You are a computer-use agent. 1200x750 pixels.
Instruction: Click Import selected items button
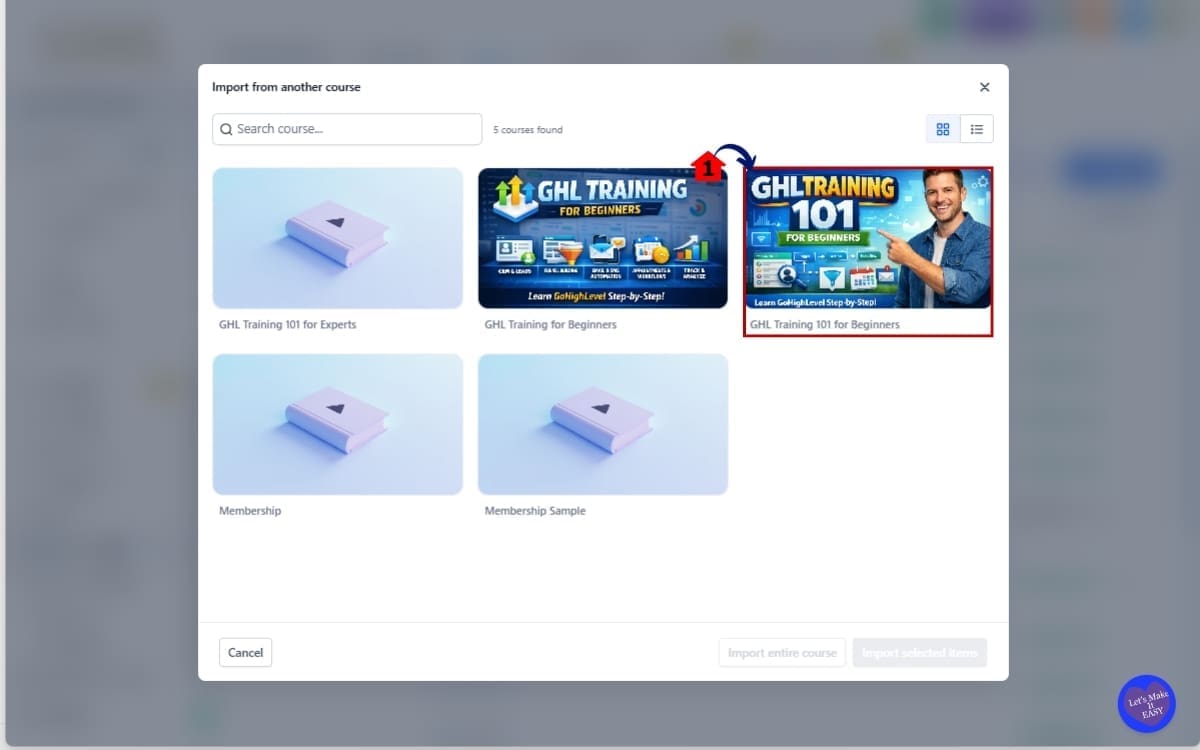pyautogui.click(x=920, y=653)
